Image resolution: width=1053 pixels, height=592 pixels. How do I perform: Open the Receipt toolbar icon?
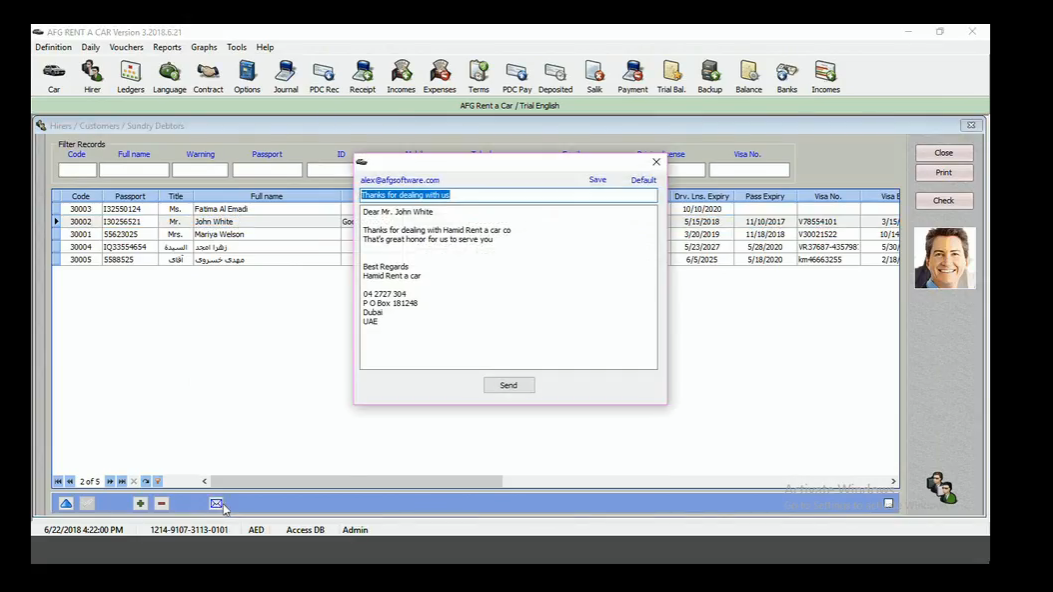(x=362, y=77)
